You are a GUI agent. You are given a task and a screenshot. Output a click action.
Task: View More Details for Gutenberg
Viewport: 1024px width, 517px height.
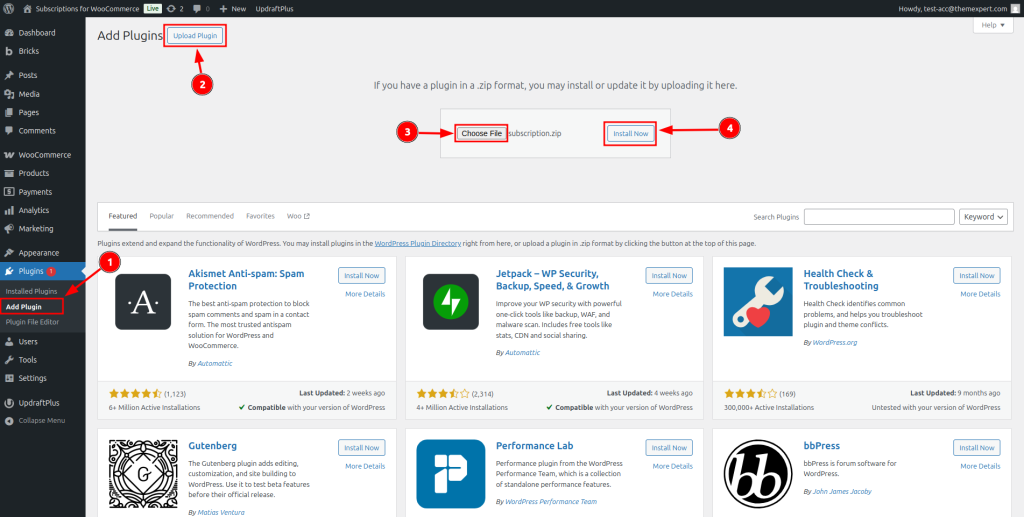click(x=365, y=466)
